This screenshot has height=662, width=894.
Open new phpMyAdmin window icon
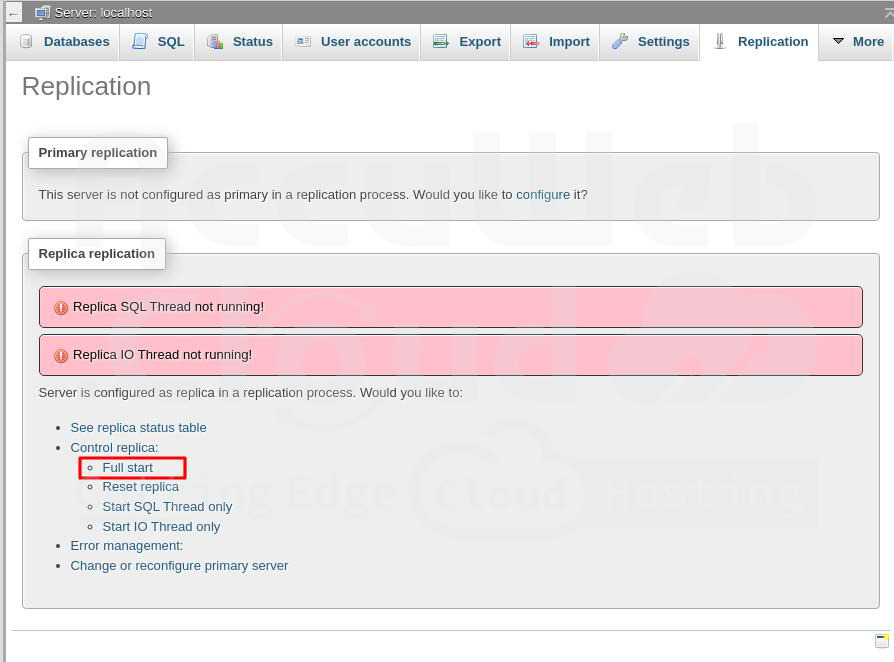point(881,641)
